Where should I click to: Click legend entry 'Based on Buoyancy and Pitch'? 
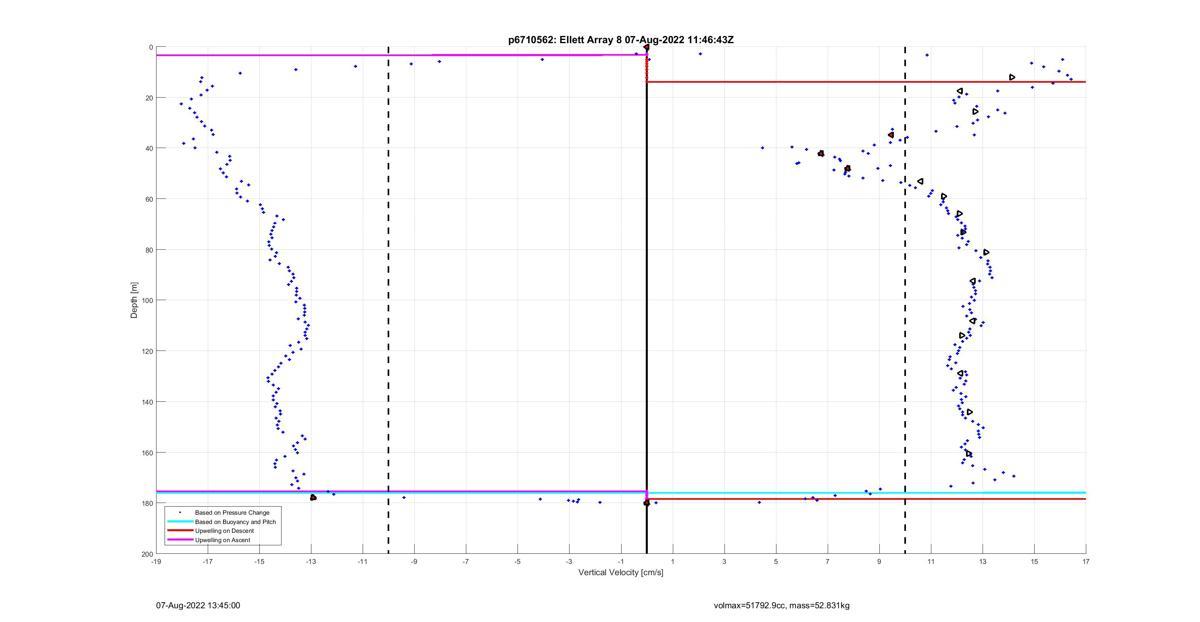236,521
